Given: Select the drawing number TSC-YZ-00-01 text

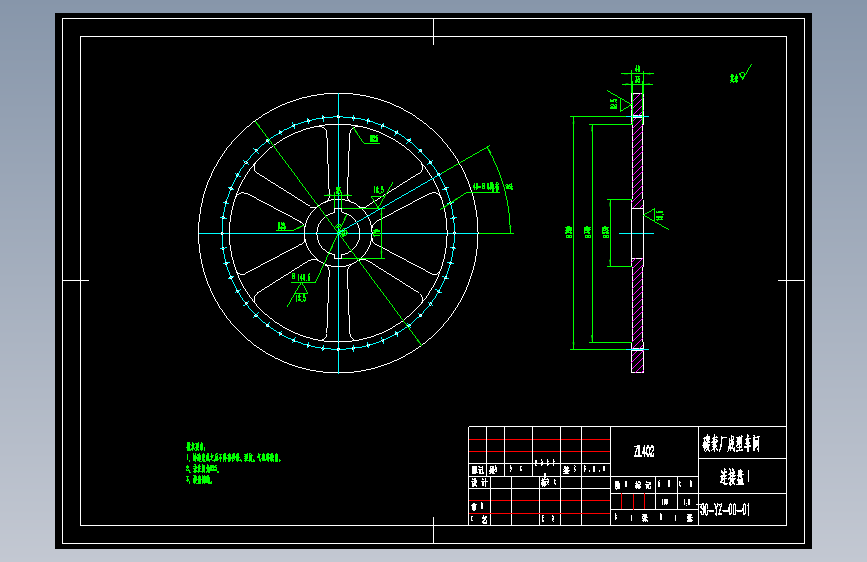Looking at the screenshot, I should pyautogui.click(x=724, y=509).
